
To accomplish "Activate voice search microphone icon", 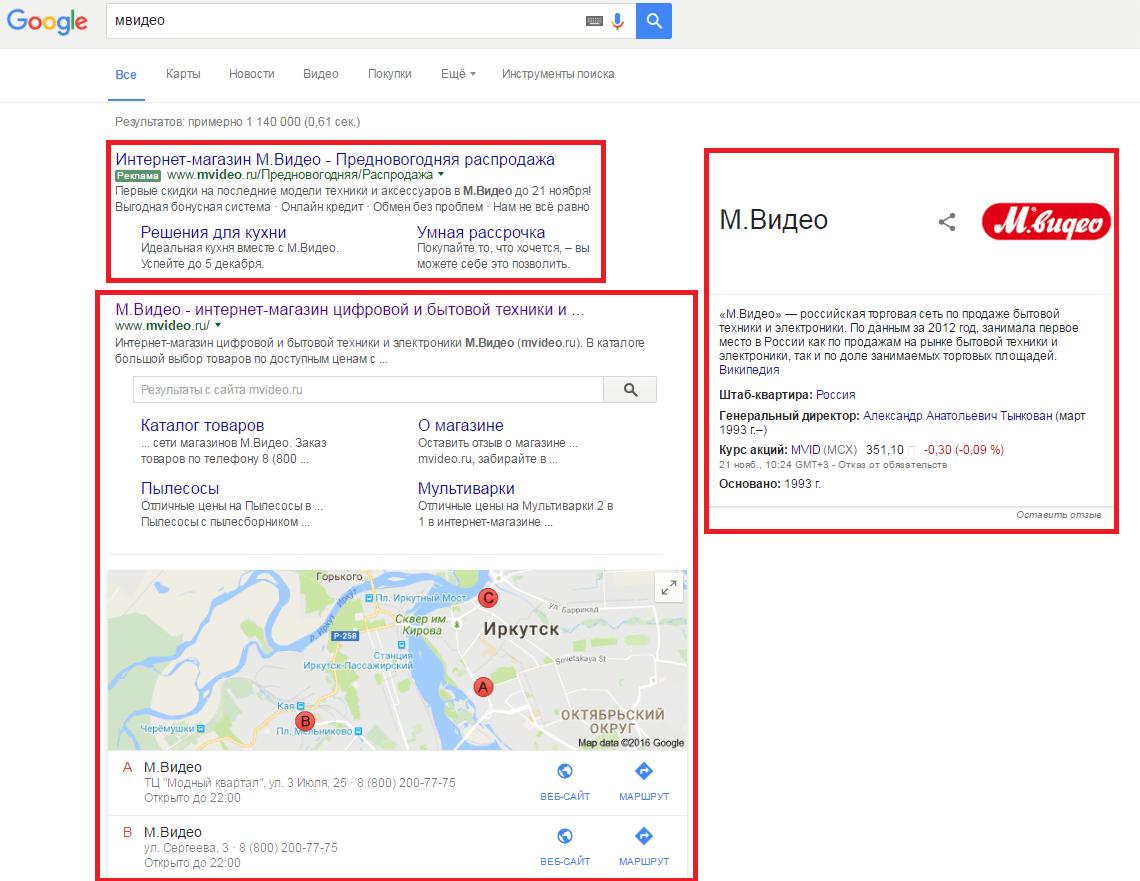I will 618,21.
